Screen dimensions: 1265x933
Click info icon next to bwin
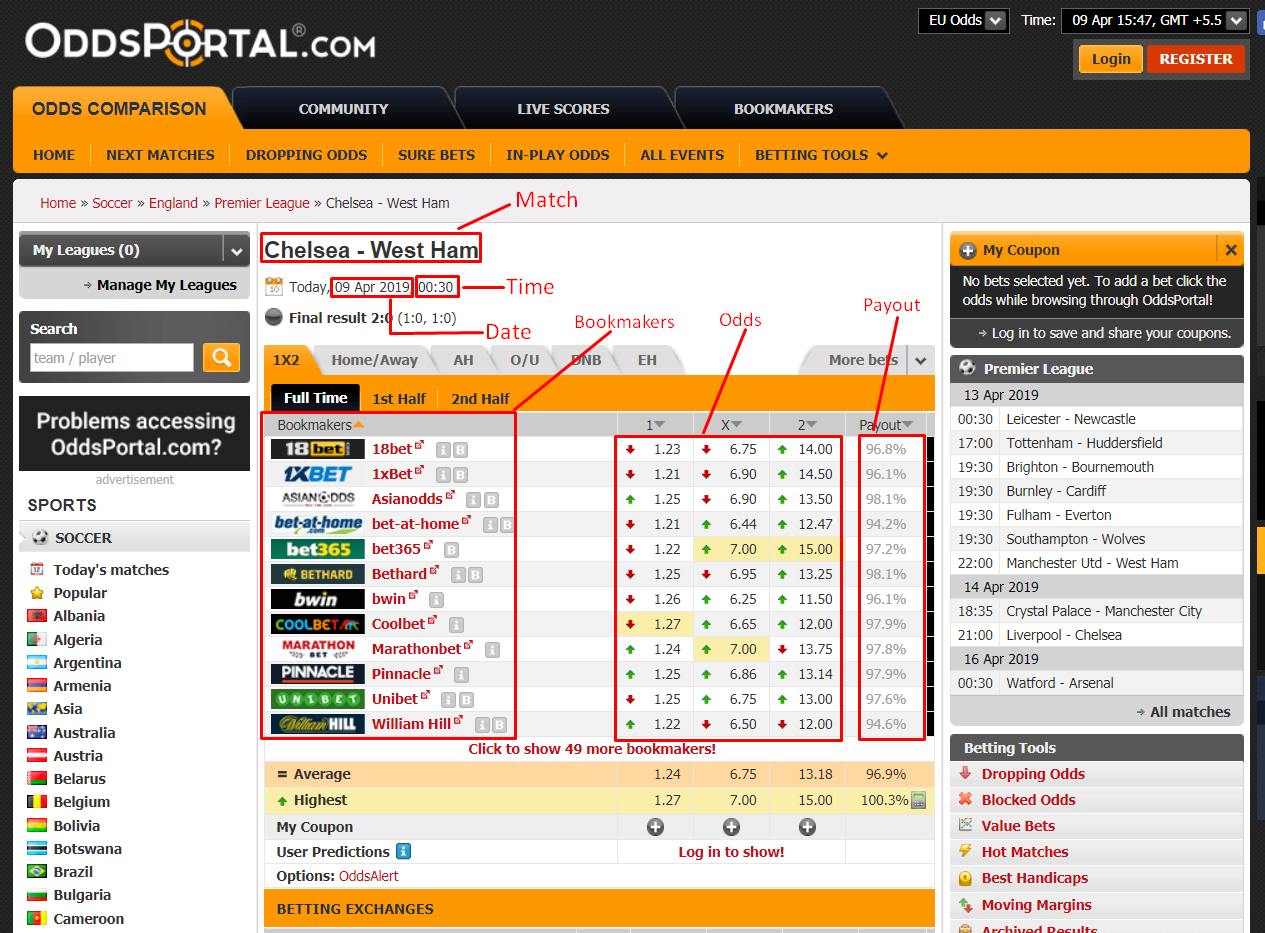[x=436, y=600]
